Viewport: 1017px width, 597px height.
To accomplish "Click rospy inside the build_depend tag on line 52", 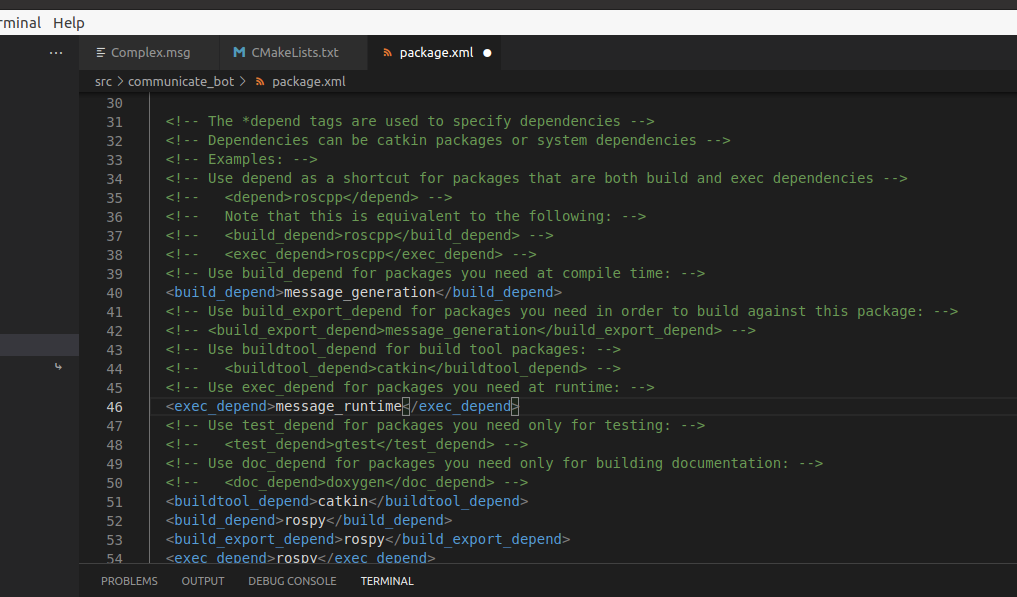I will point(305,520).
